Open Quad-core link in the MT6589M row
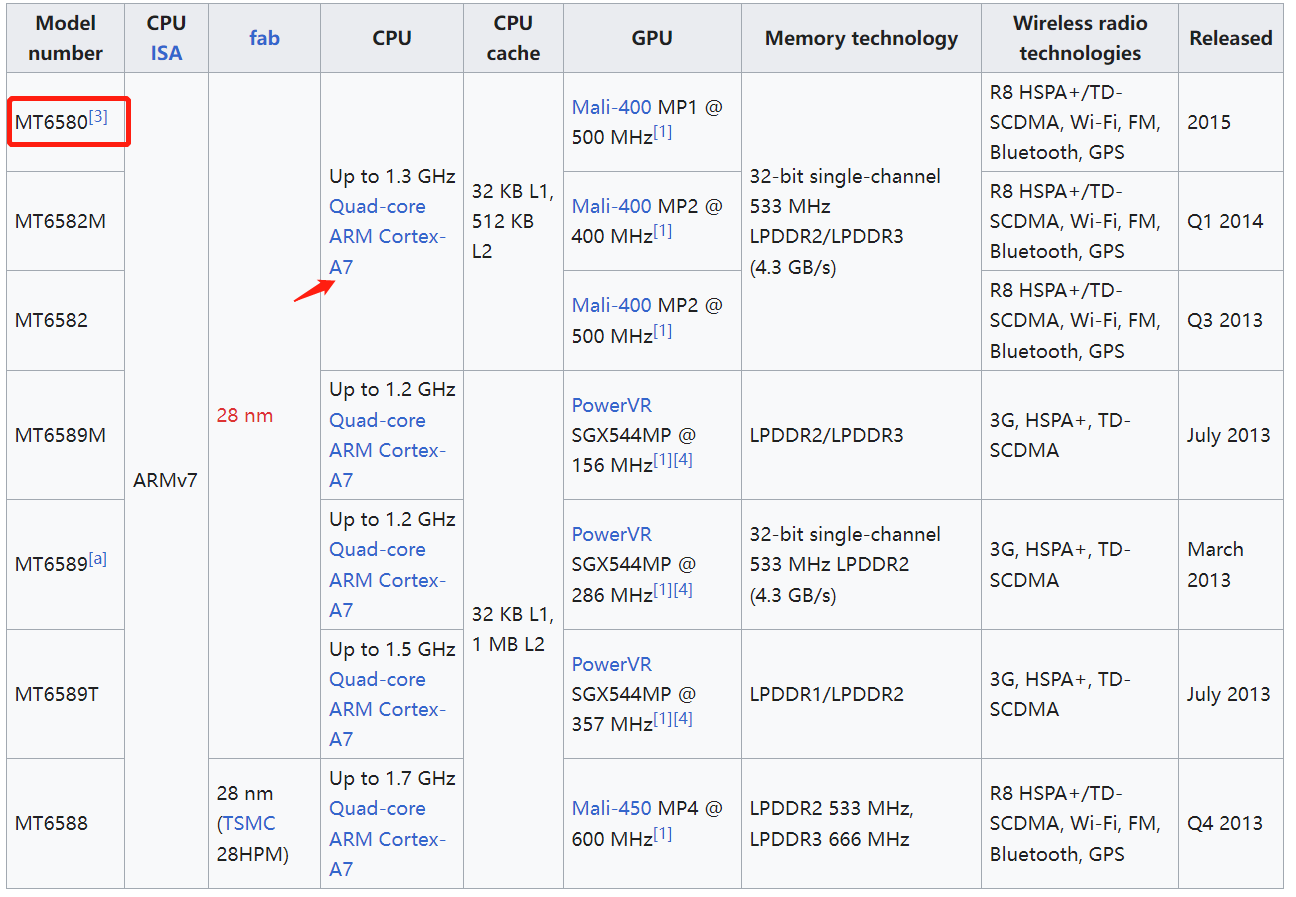 pyautogui.click(x=377, y=421)
